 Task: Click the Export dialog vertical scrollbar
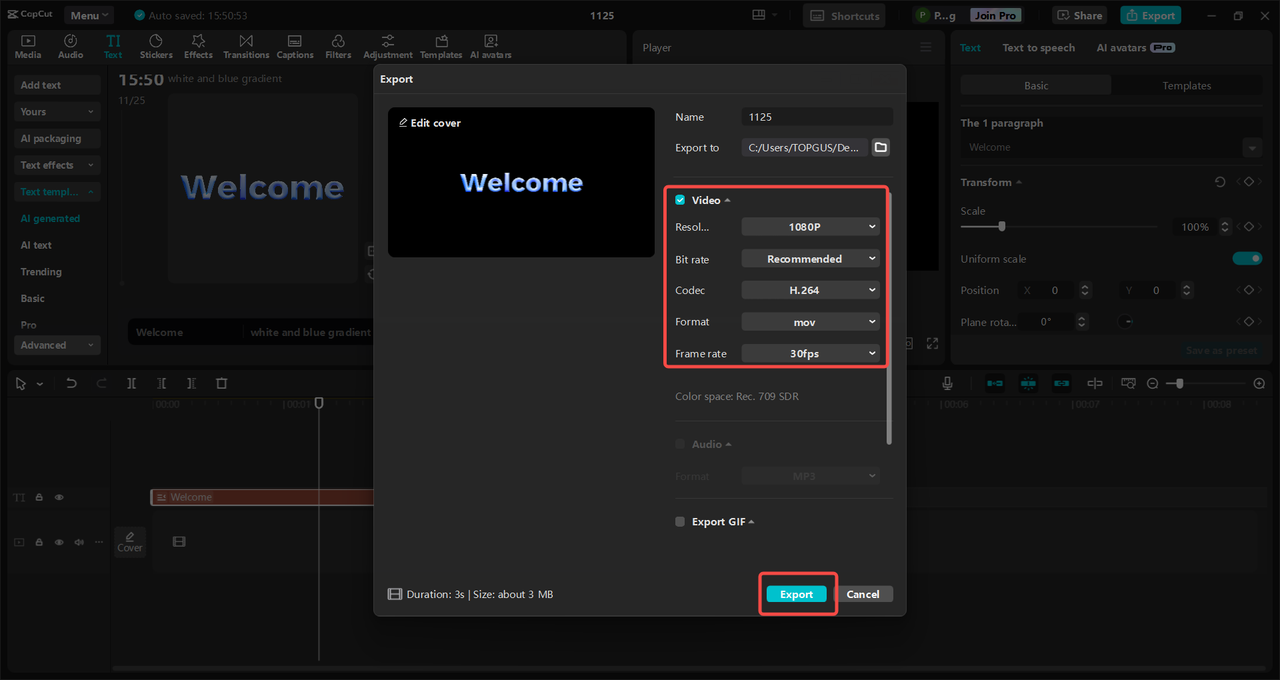point(888,316)
